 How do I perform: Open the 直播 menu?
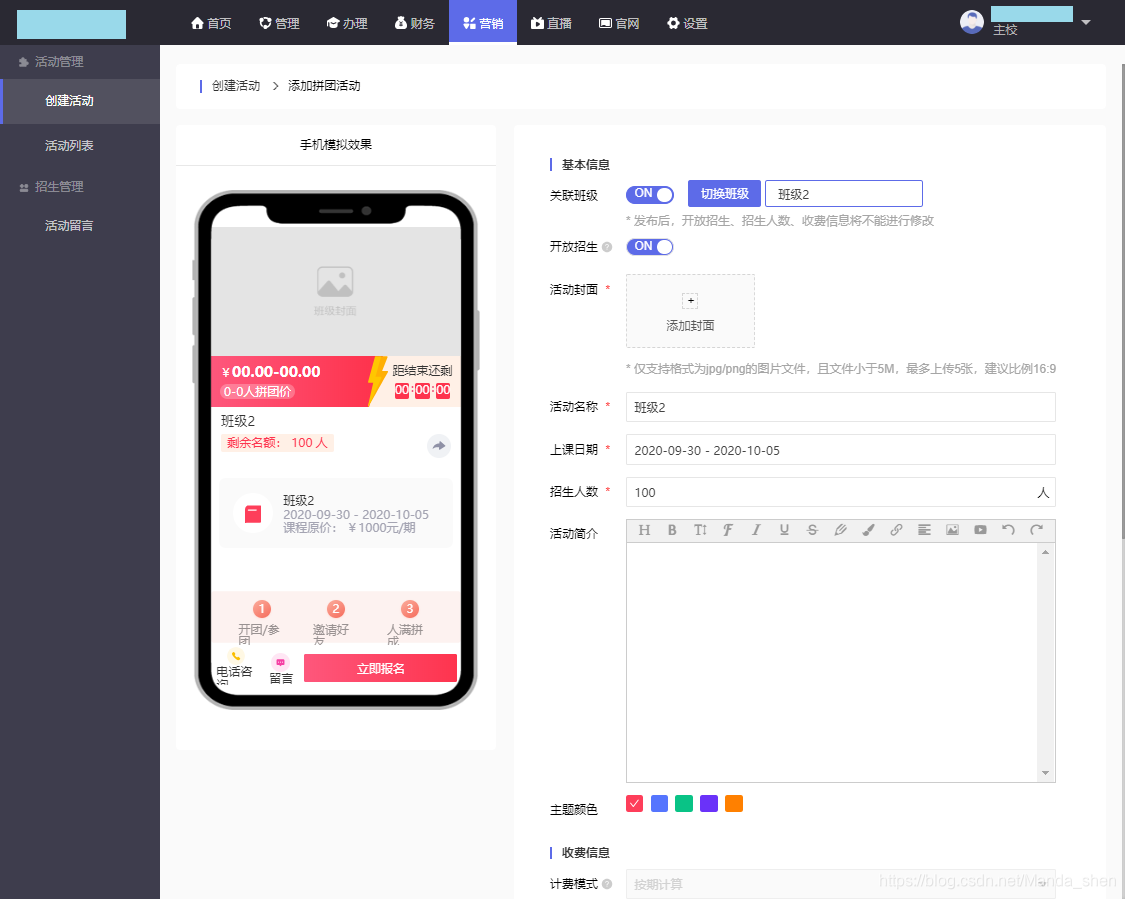click(x=551, y=23)
